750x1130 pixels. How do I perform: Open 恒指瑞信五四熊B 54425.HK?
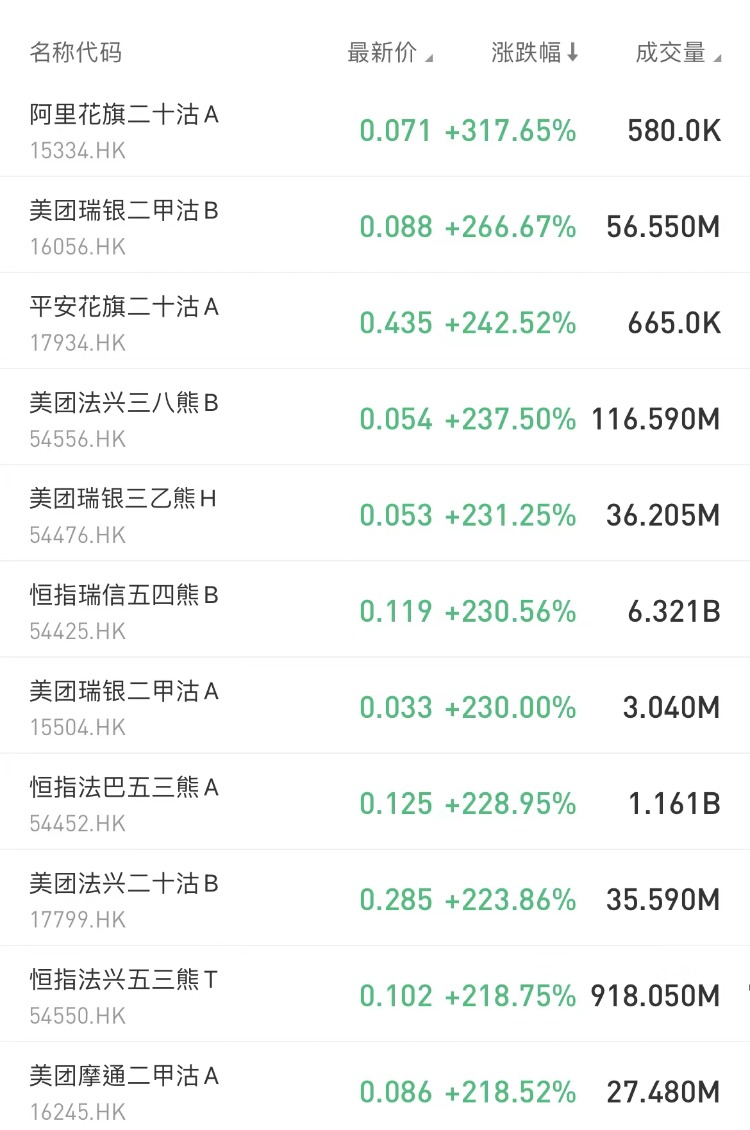tap(125, 610)
